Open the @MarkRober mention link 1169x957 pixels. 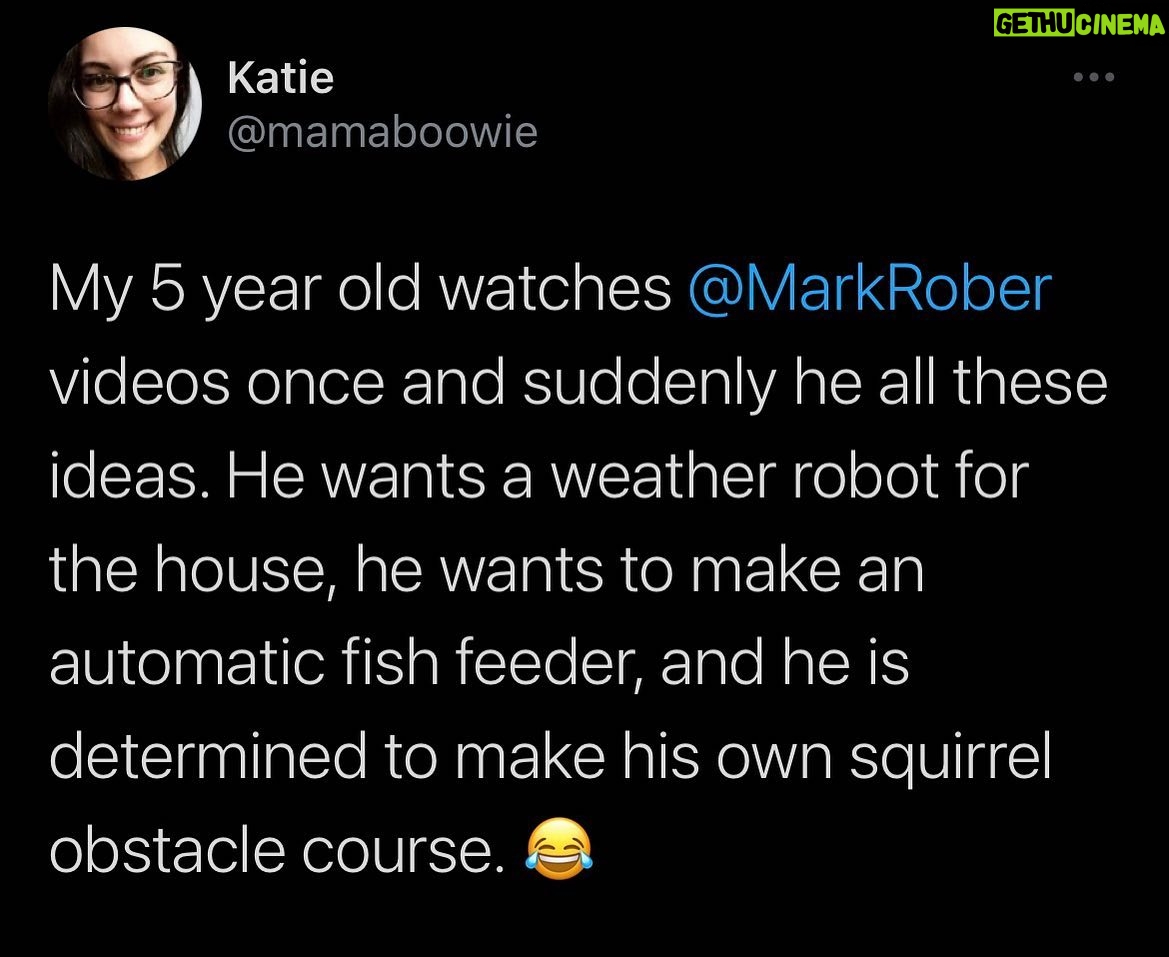(870, 289)
